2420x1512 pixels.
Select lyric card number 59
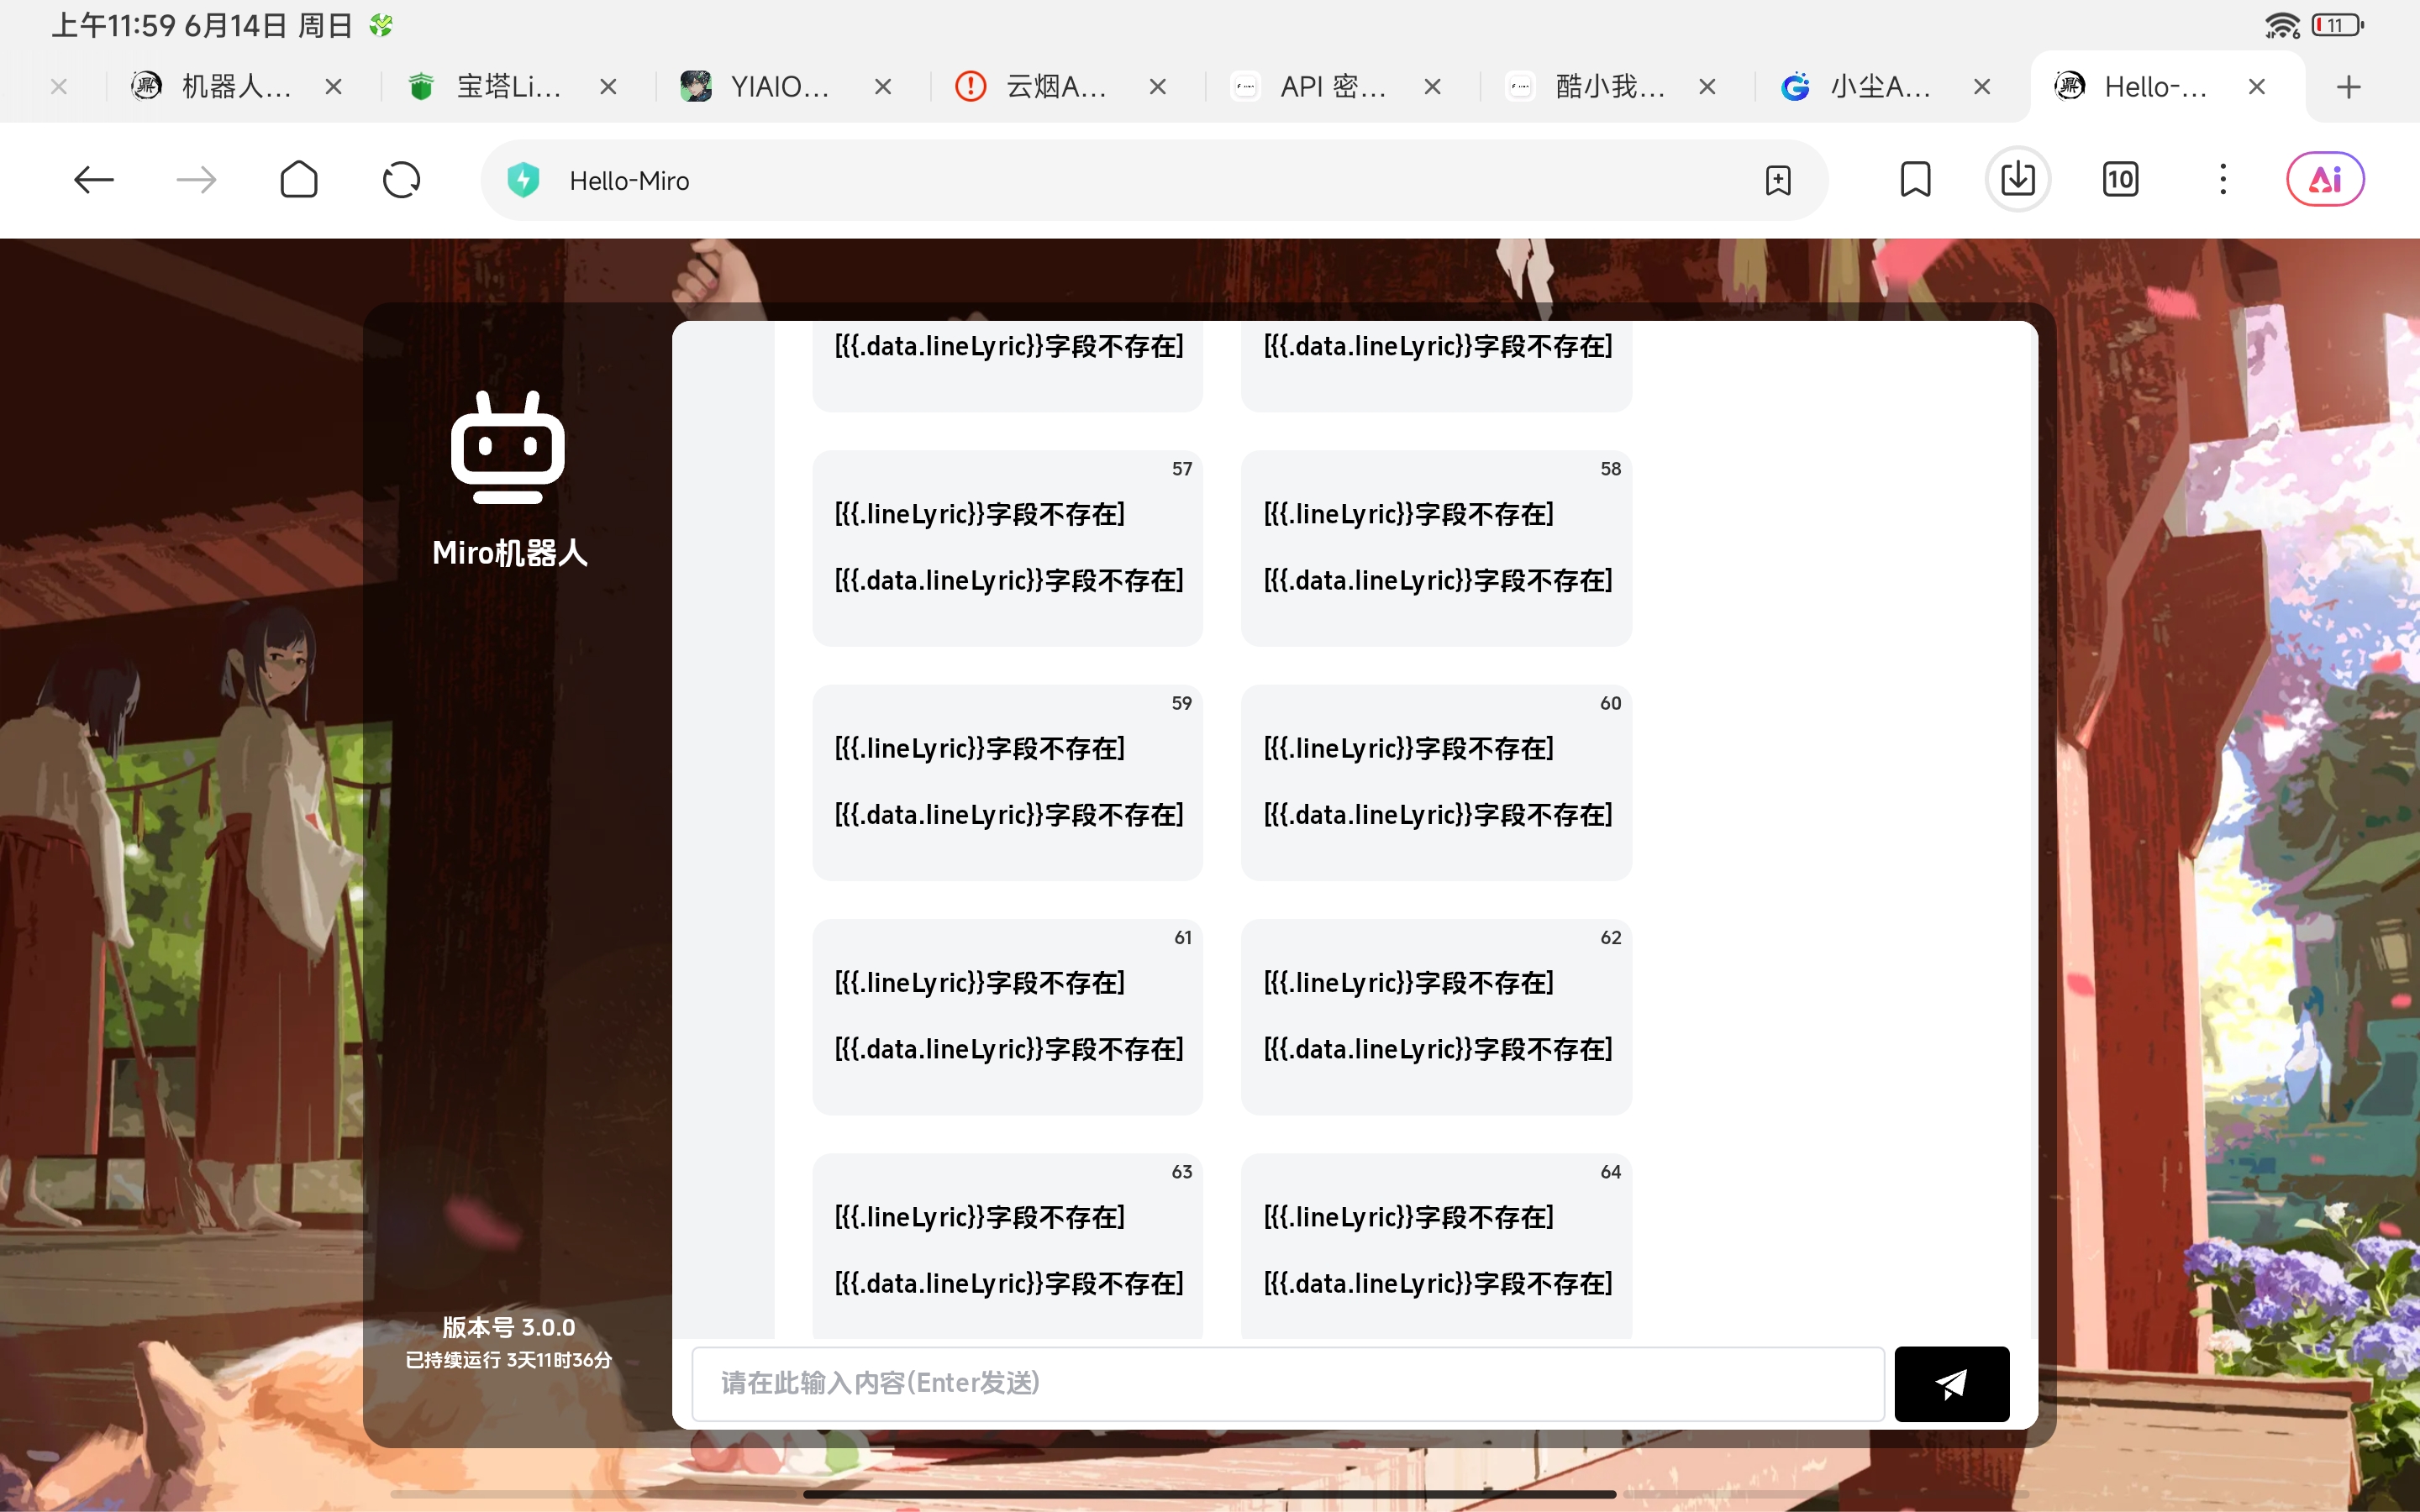[x=1007, y=782]
